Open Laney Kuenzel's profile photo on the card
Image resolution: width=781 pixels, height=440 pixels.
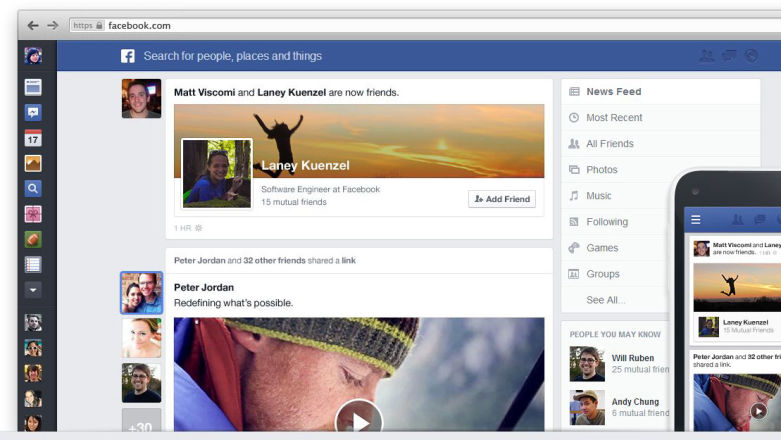coord(217,173)
